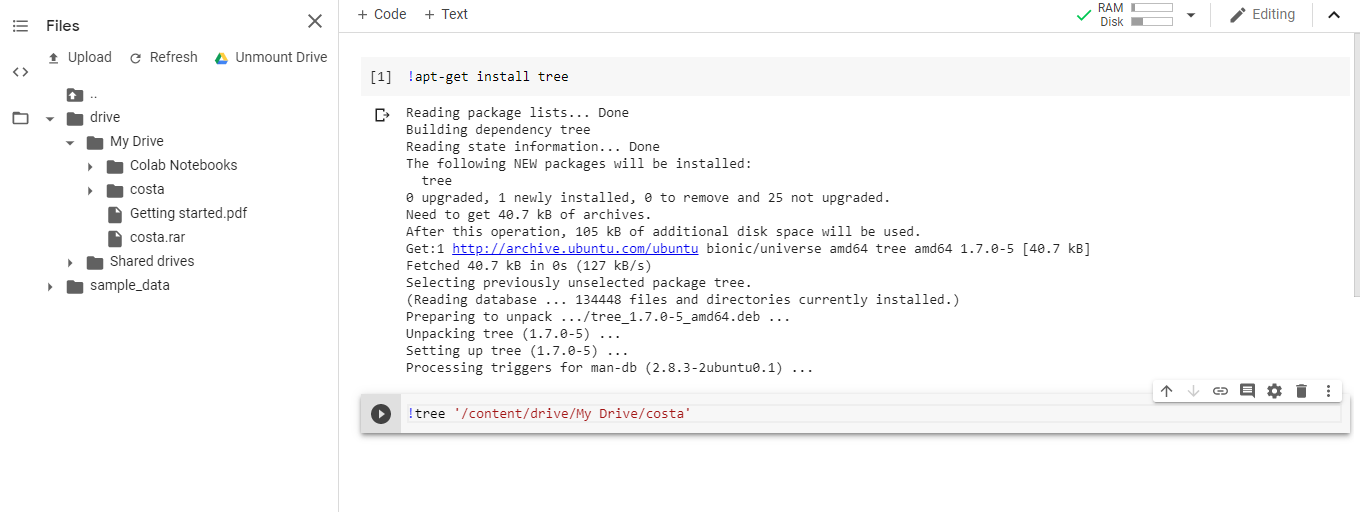Copy link to the cell
Viewport: 1360px width, 512px height.
point(1220,391)
